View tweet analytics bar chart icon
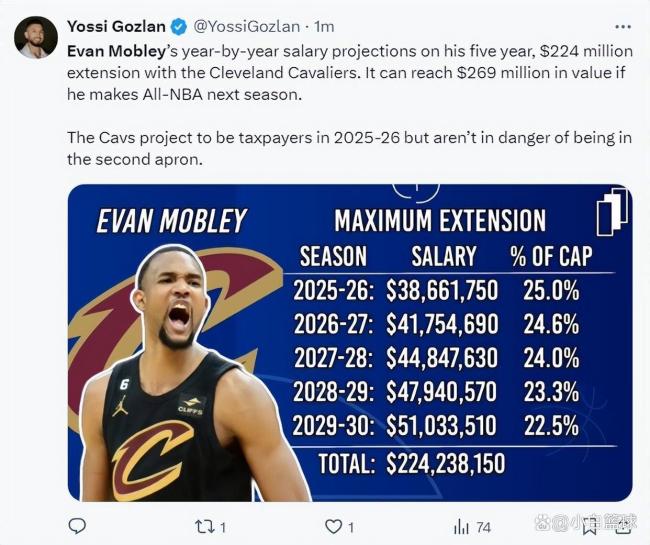The width and height of the screenshot is (650, 545). click(461, 527)
